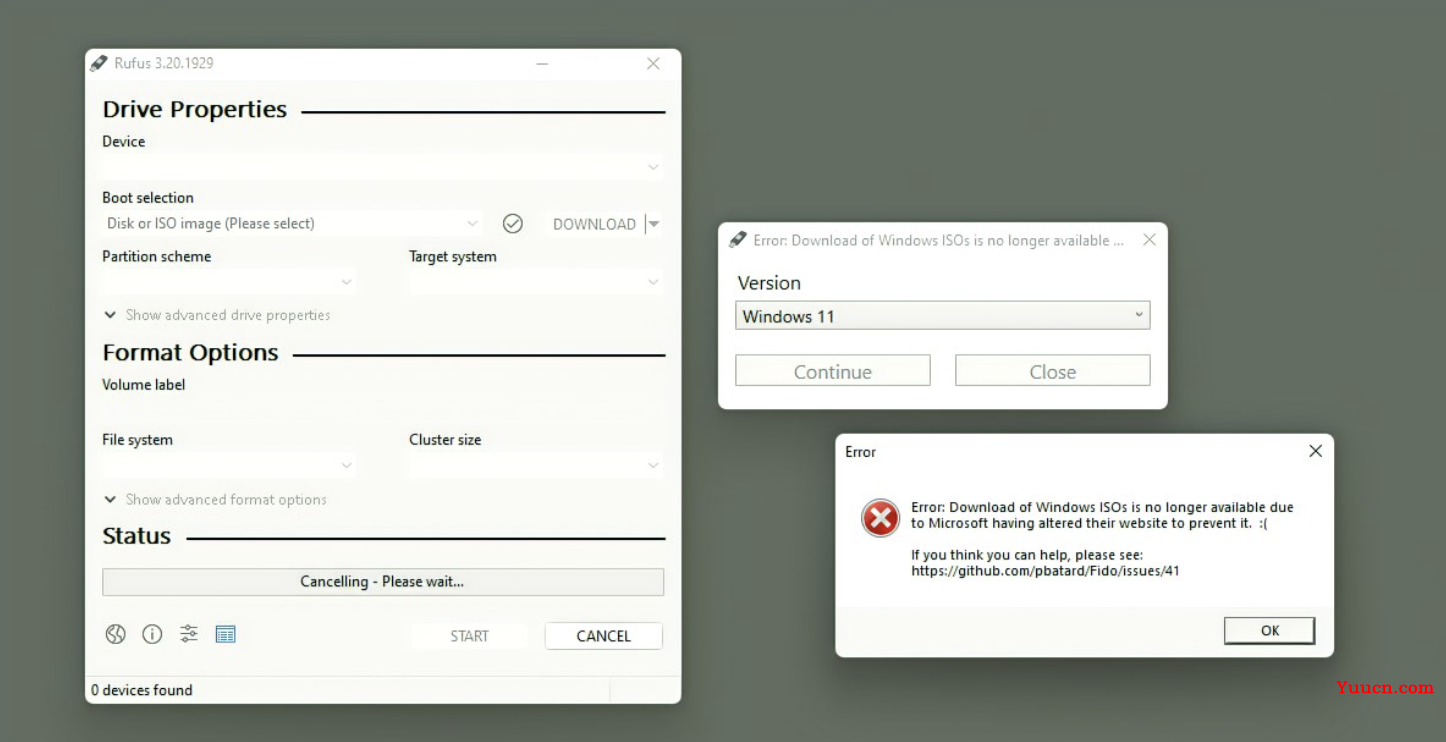Show the log with the list icon
Screen dimensions: 1446x742
click(x=226, y=634)
